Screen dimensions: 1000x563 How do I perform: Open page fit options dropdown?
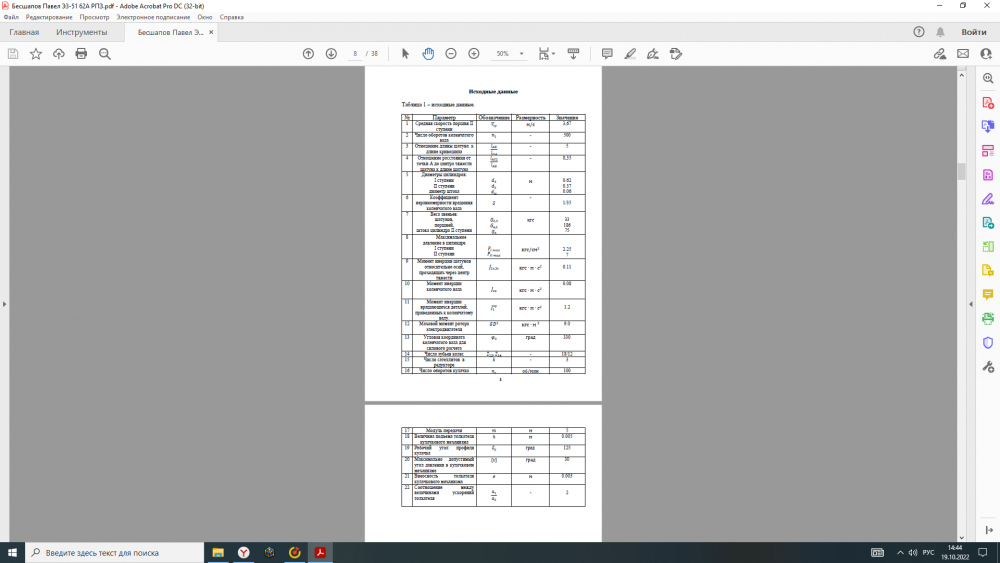(x=546, y=54)
